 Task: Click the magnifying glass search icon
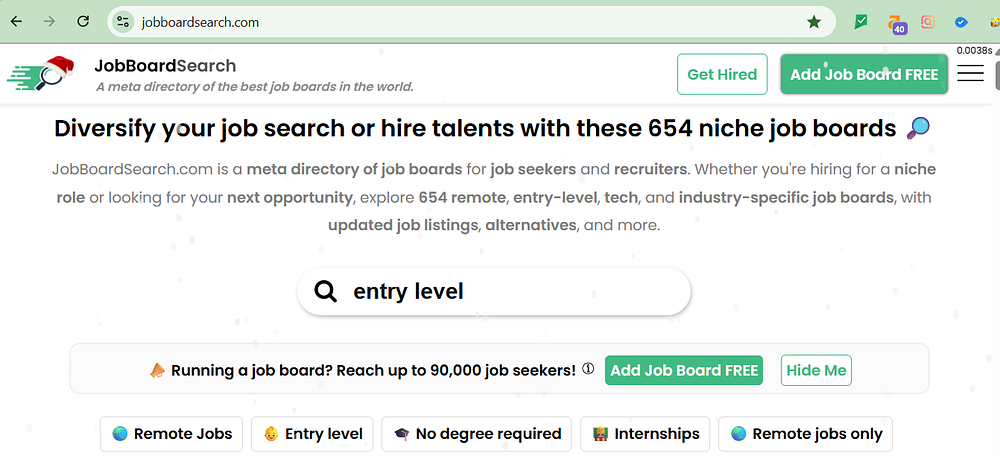click(x=326, y=291)
